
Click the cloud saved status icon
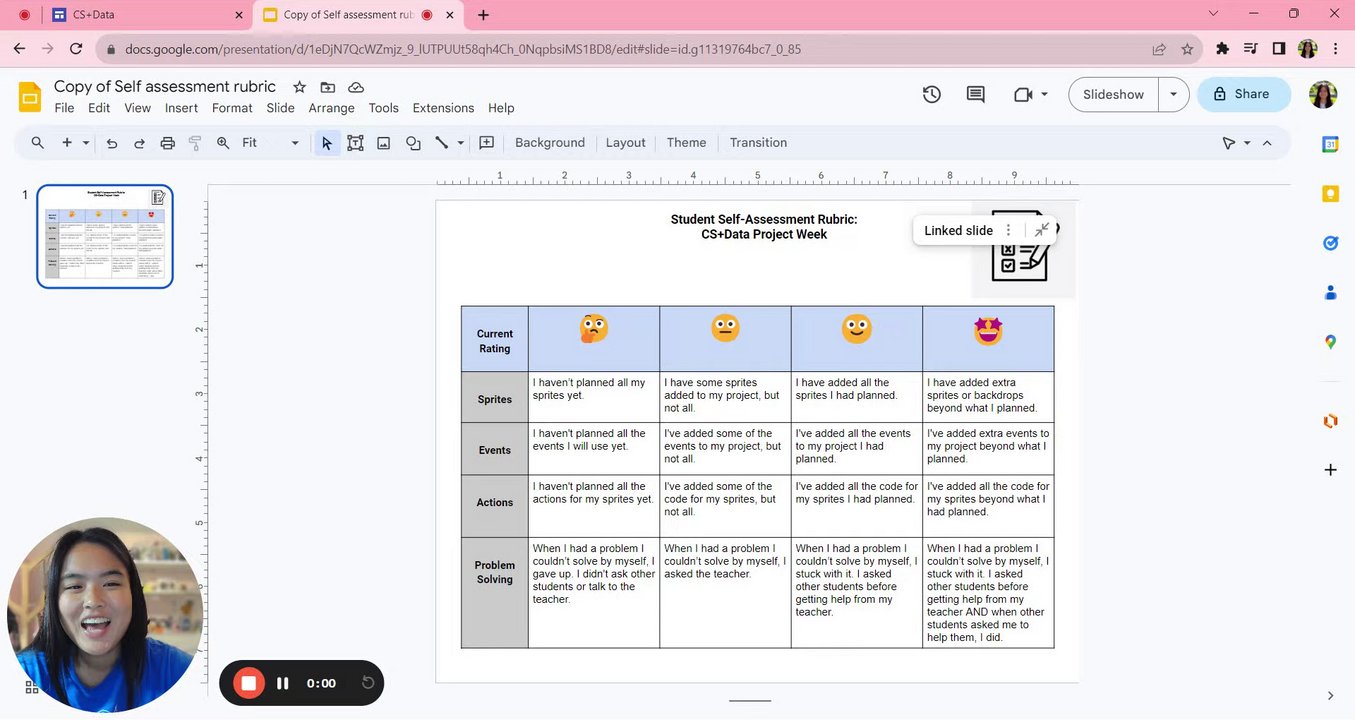pos(356,87)
